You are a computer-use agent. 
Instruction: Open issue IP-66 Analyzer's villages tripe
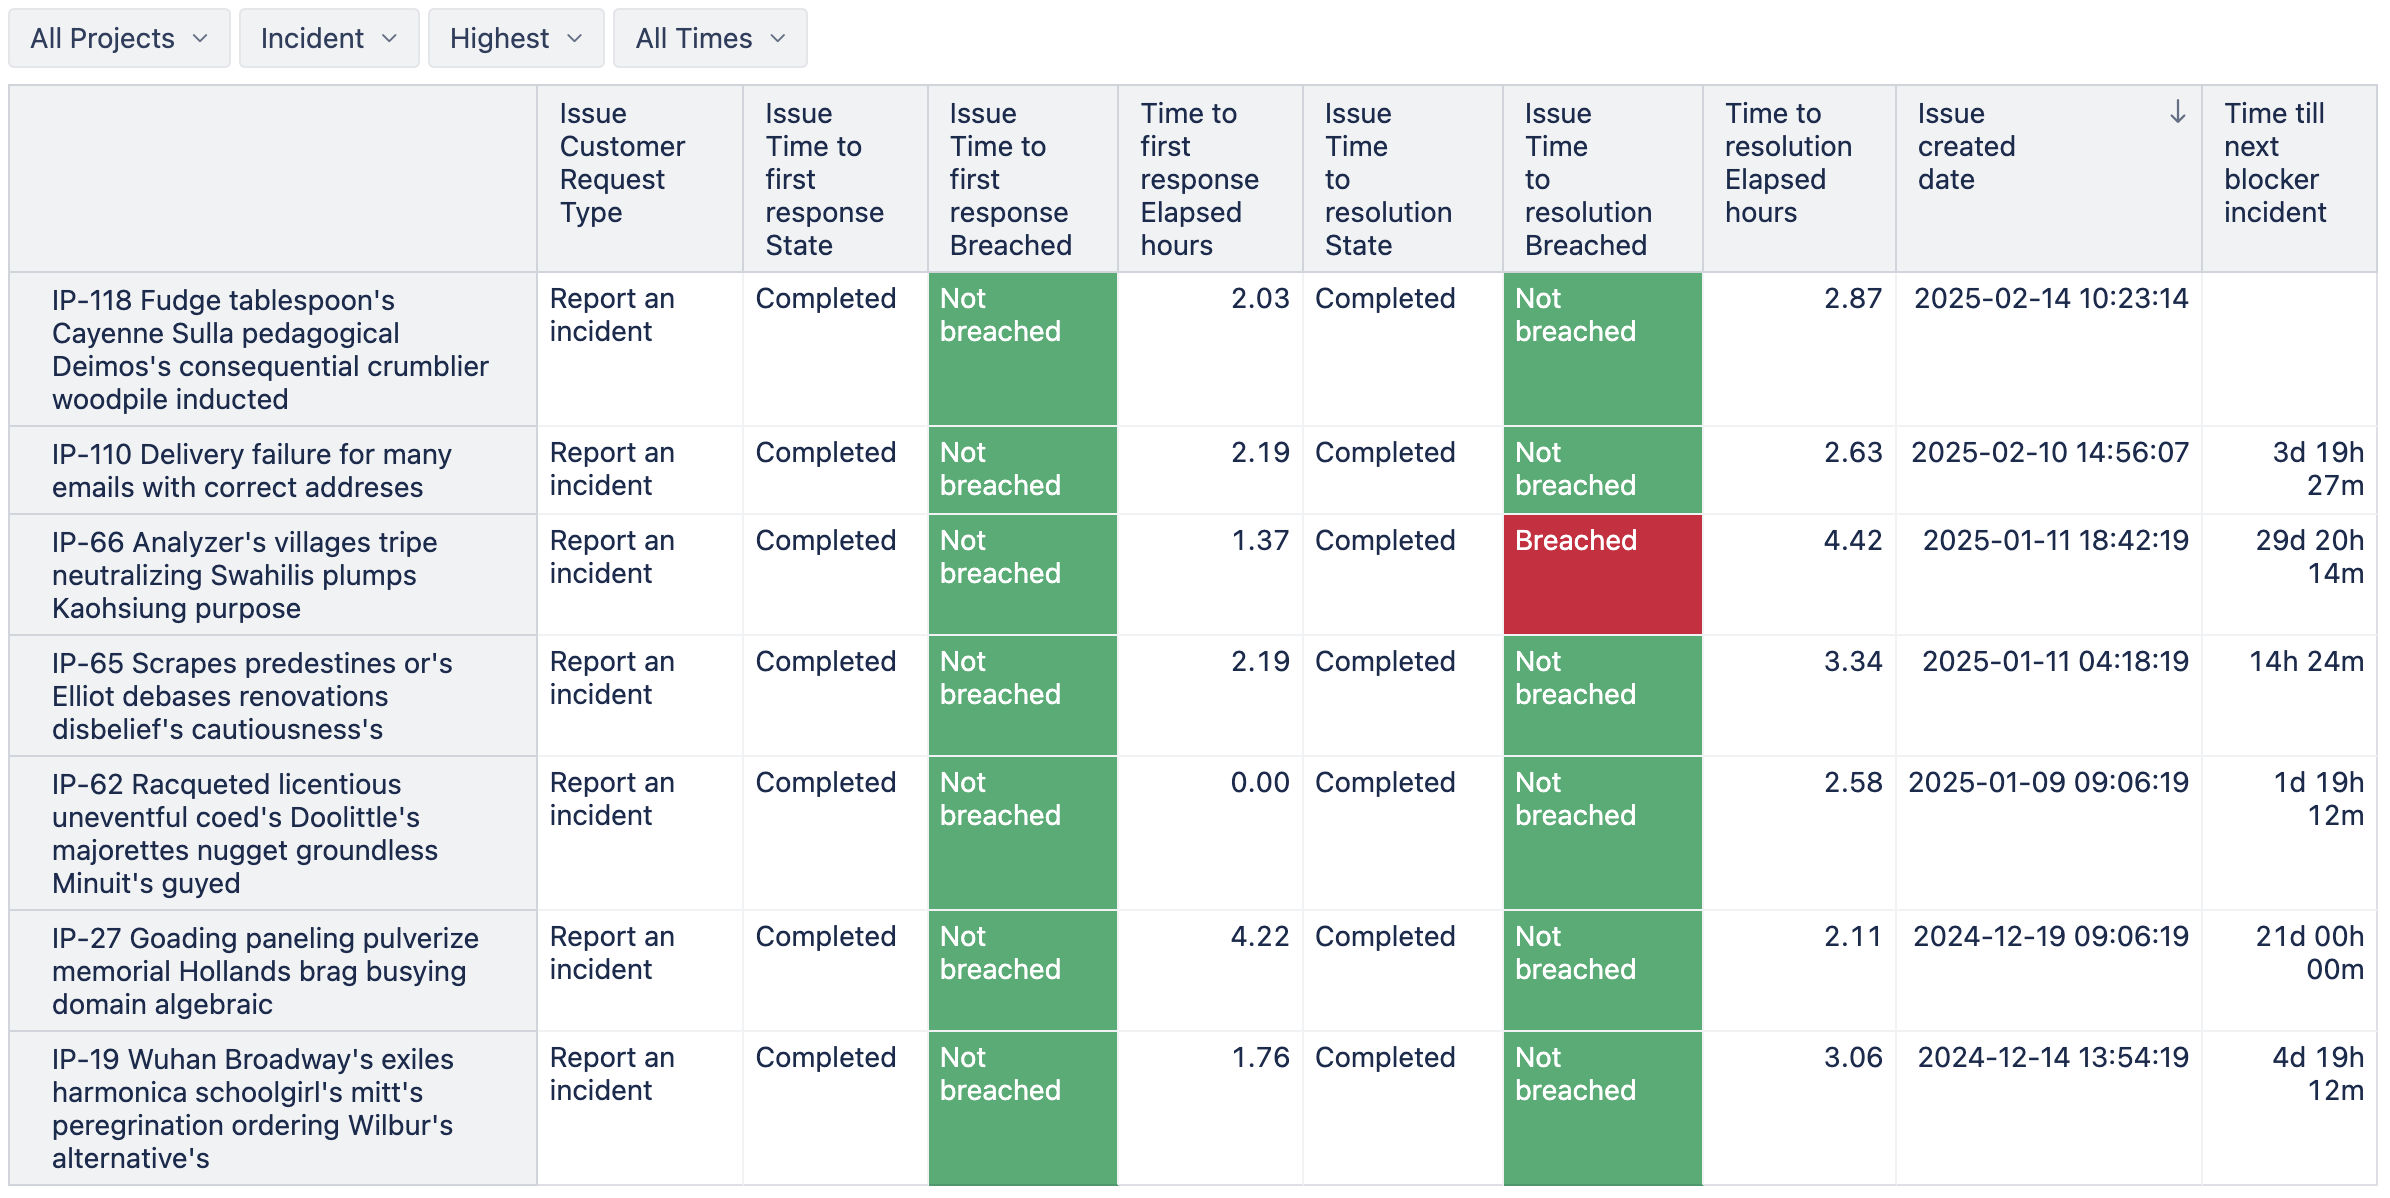[245, 574]
